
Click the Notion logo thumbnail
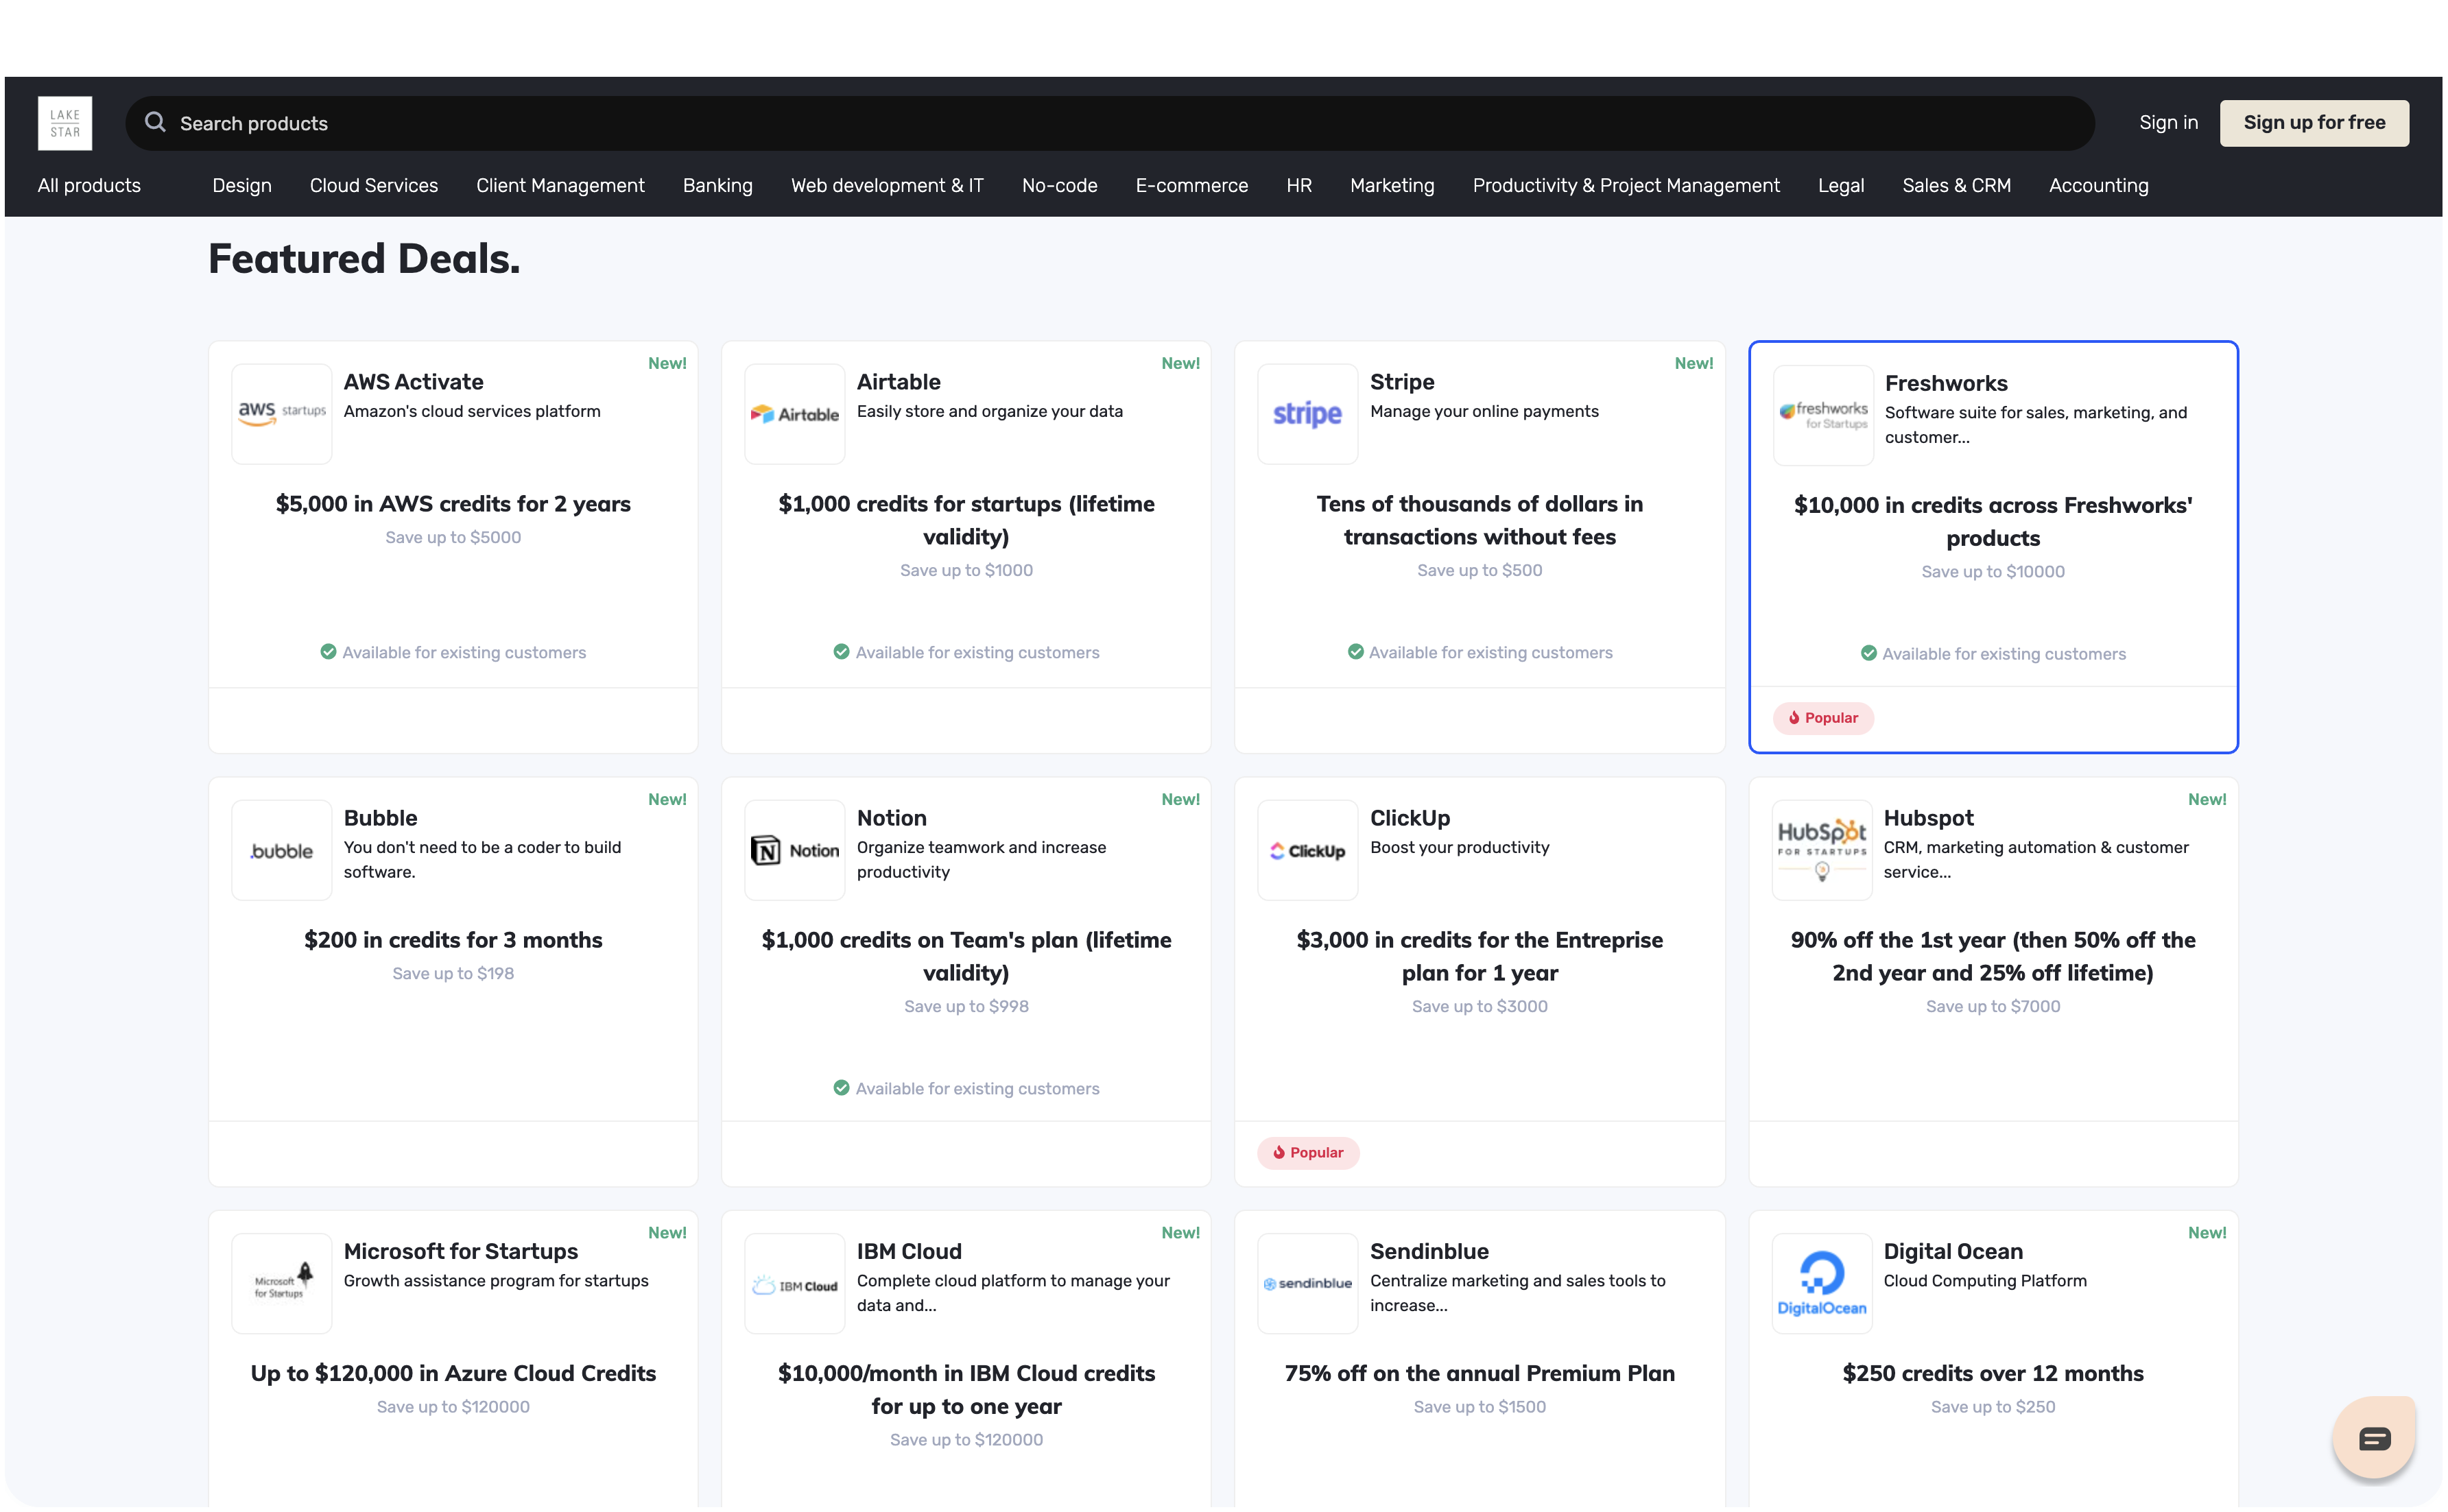click(795, 850)
